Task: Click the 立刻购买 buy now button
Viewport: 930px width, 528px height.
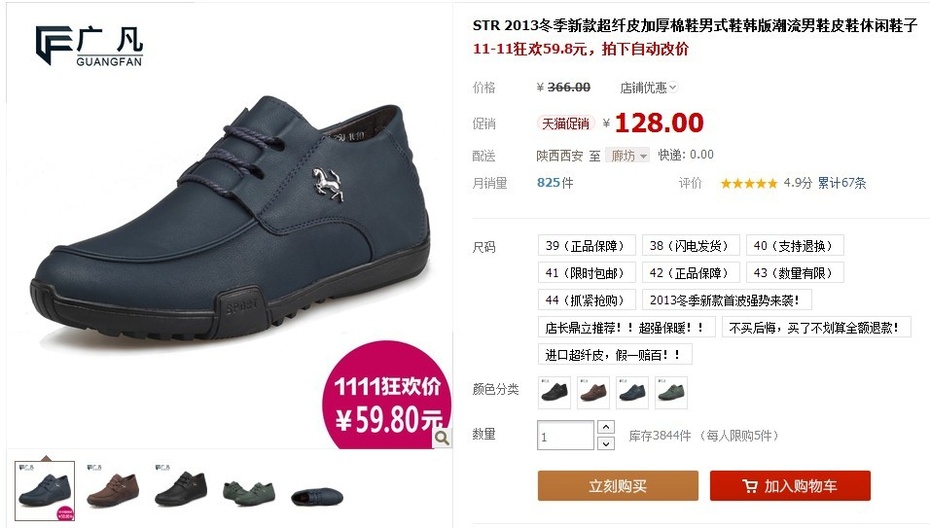Action: pos(618,486)
